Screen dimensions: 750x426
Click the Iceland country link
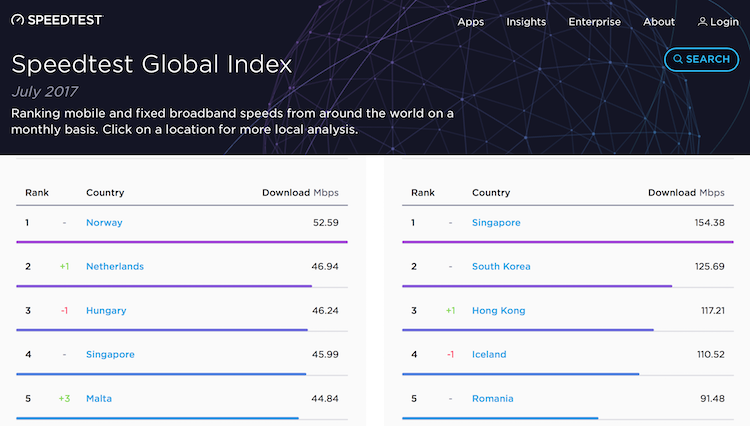pyautogui.click(x=489, y=355)
